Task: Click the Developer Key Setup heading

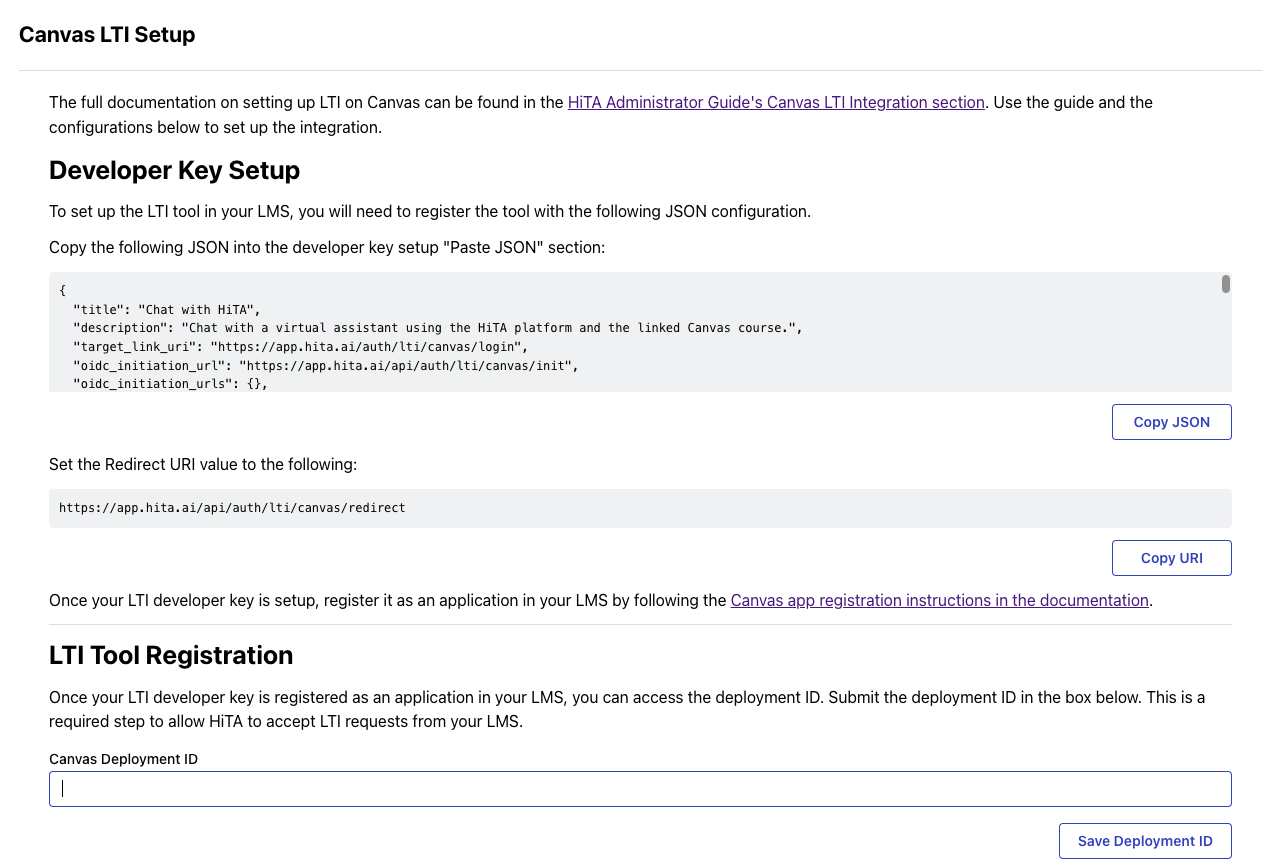Action: pyautogui.click(x=175, y=170)
